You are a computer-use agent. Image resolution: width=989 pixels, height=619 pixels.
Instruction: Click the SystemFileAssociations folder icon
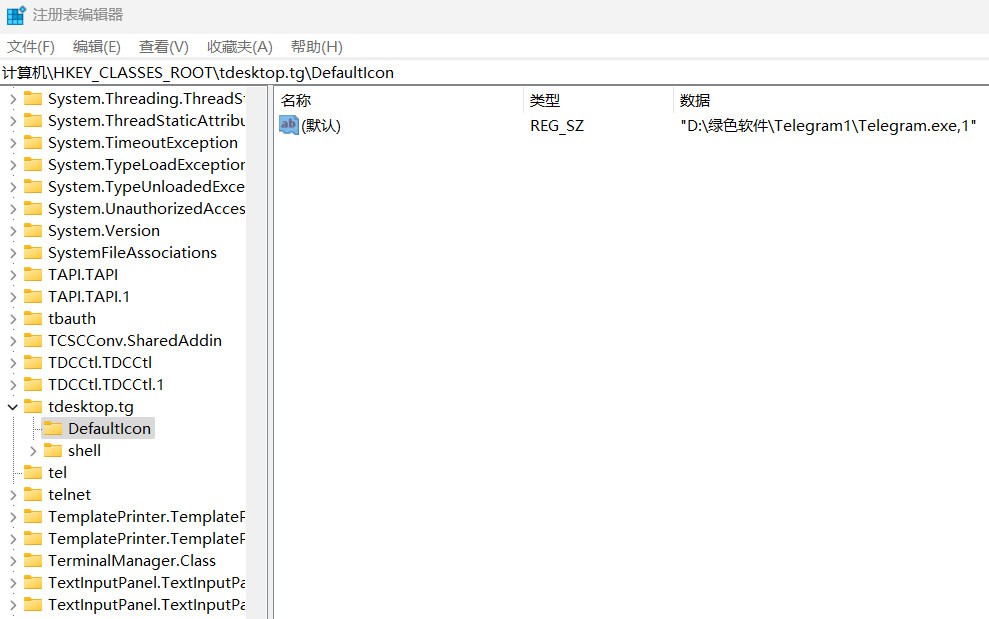(x=33, y=252)
